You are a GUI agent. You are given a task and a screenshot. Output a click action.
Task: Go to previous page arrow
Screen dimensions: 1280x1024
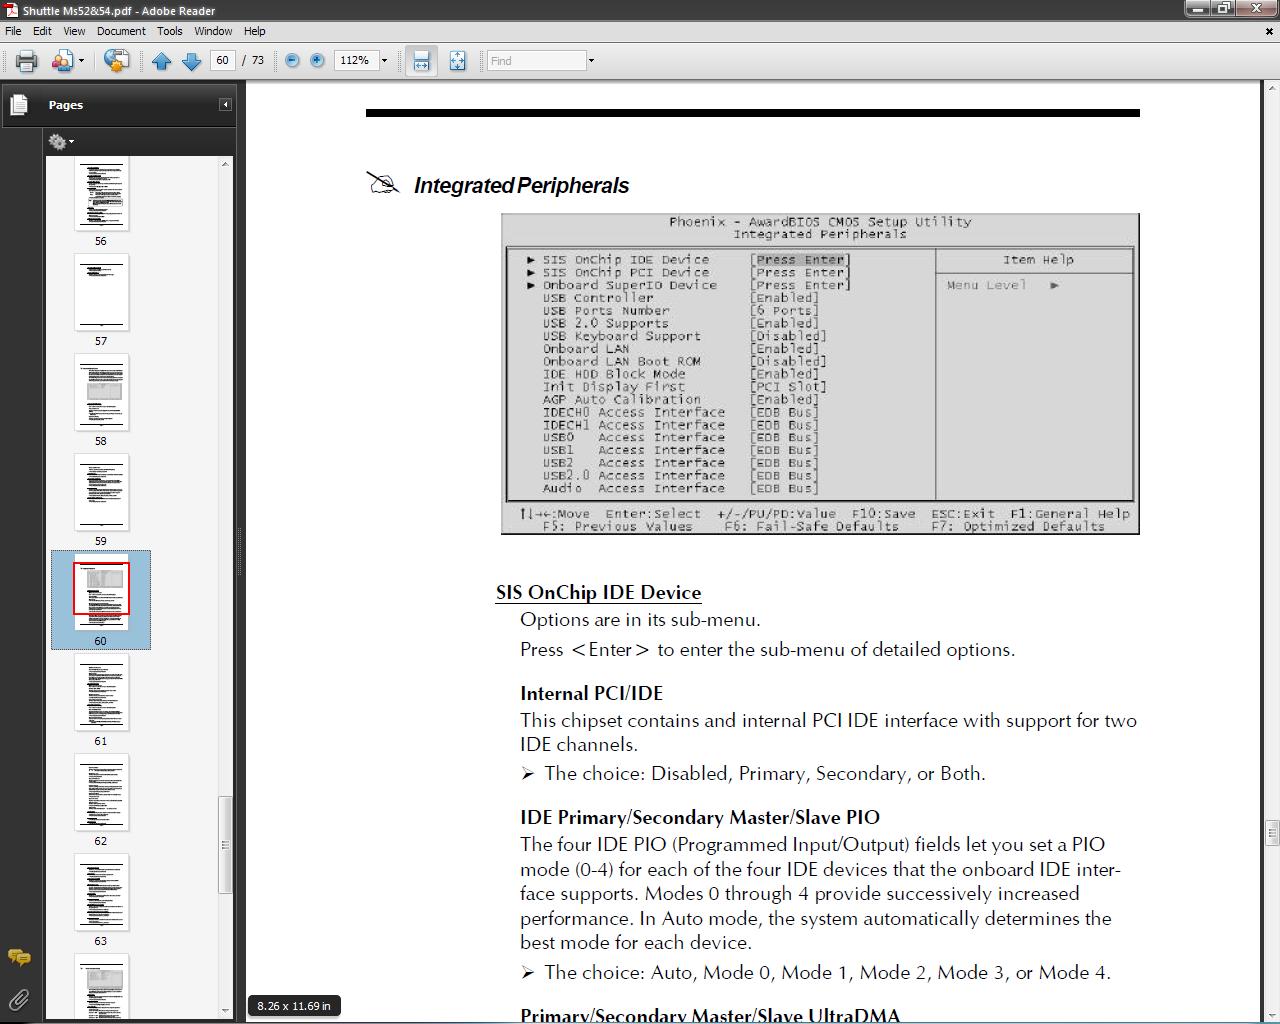161,61
